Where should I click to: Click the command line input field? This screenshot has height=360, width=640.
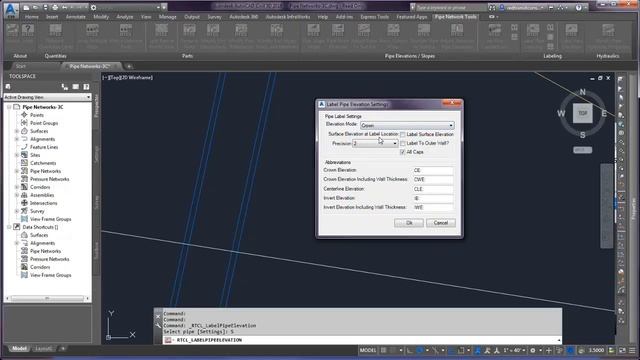point(361,340)
